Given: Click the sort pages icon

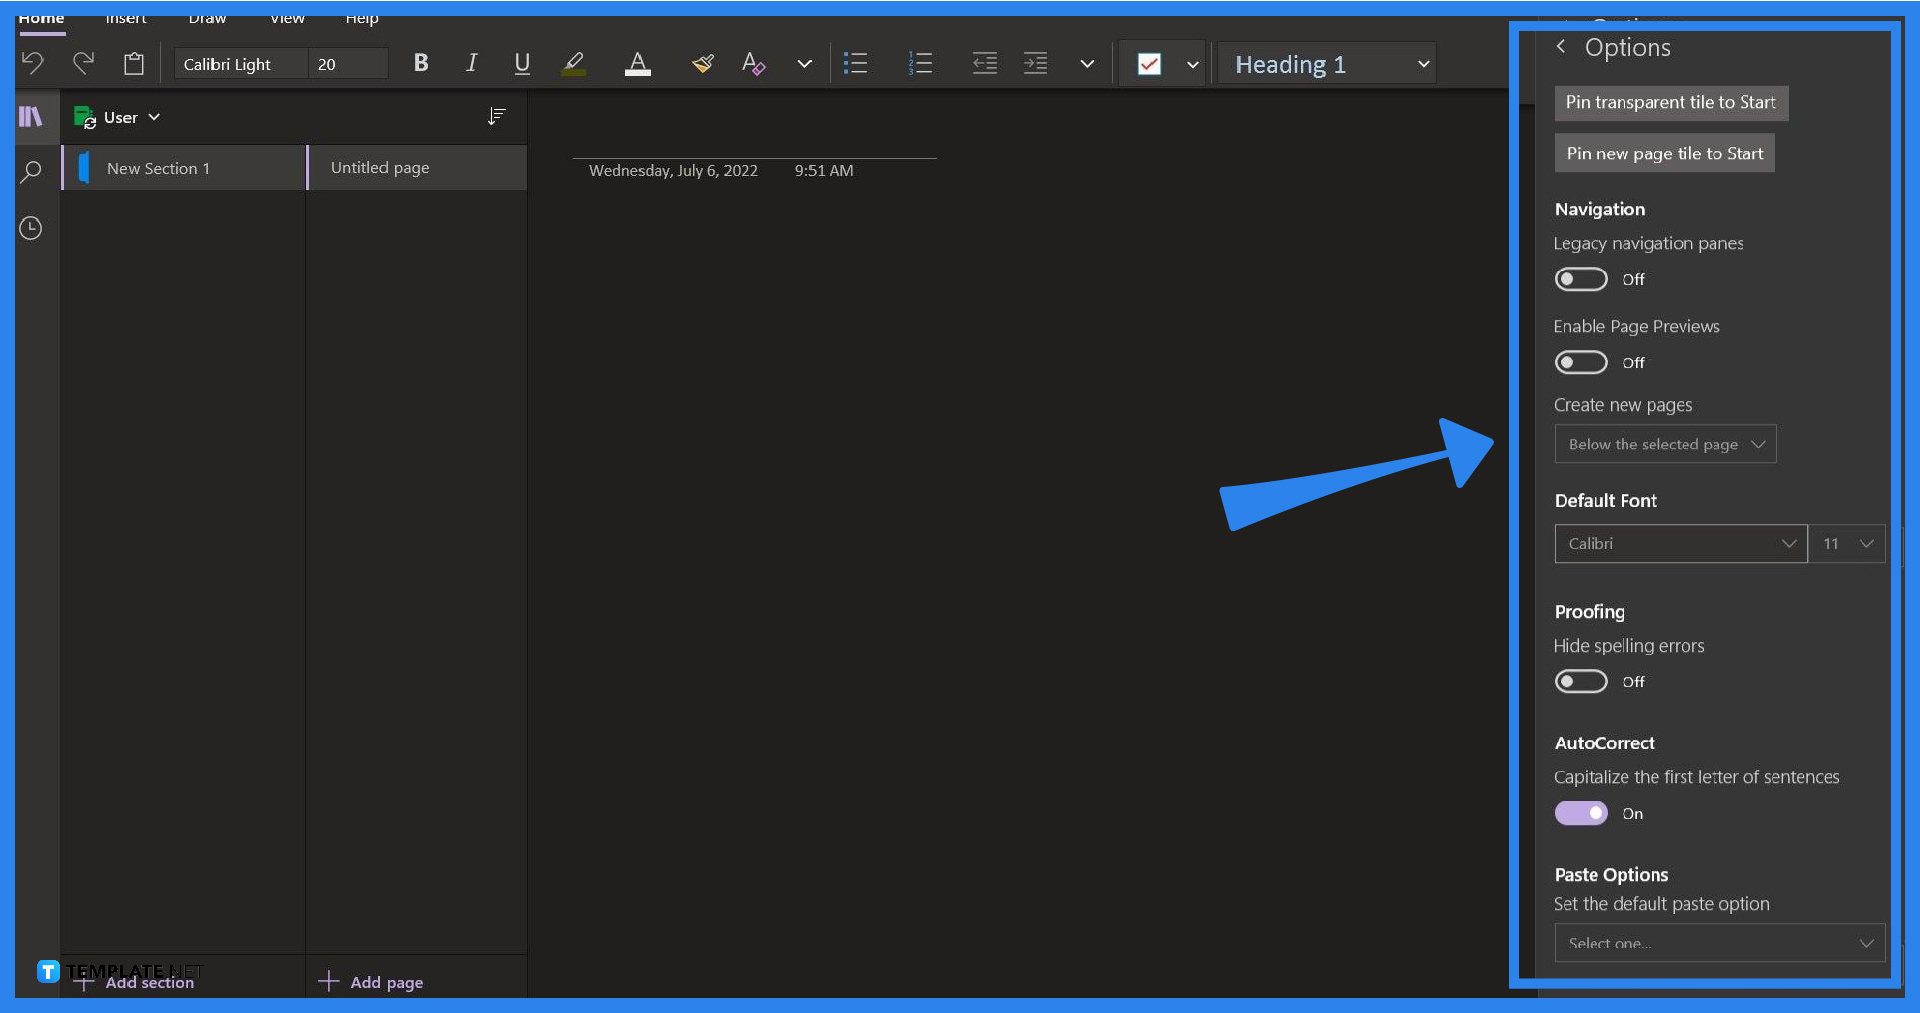Looking at the screenshot, I should 497,116.
